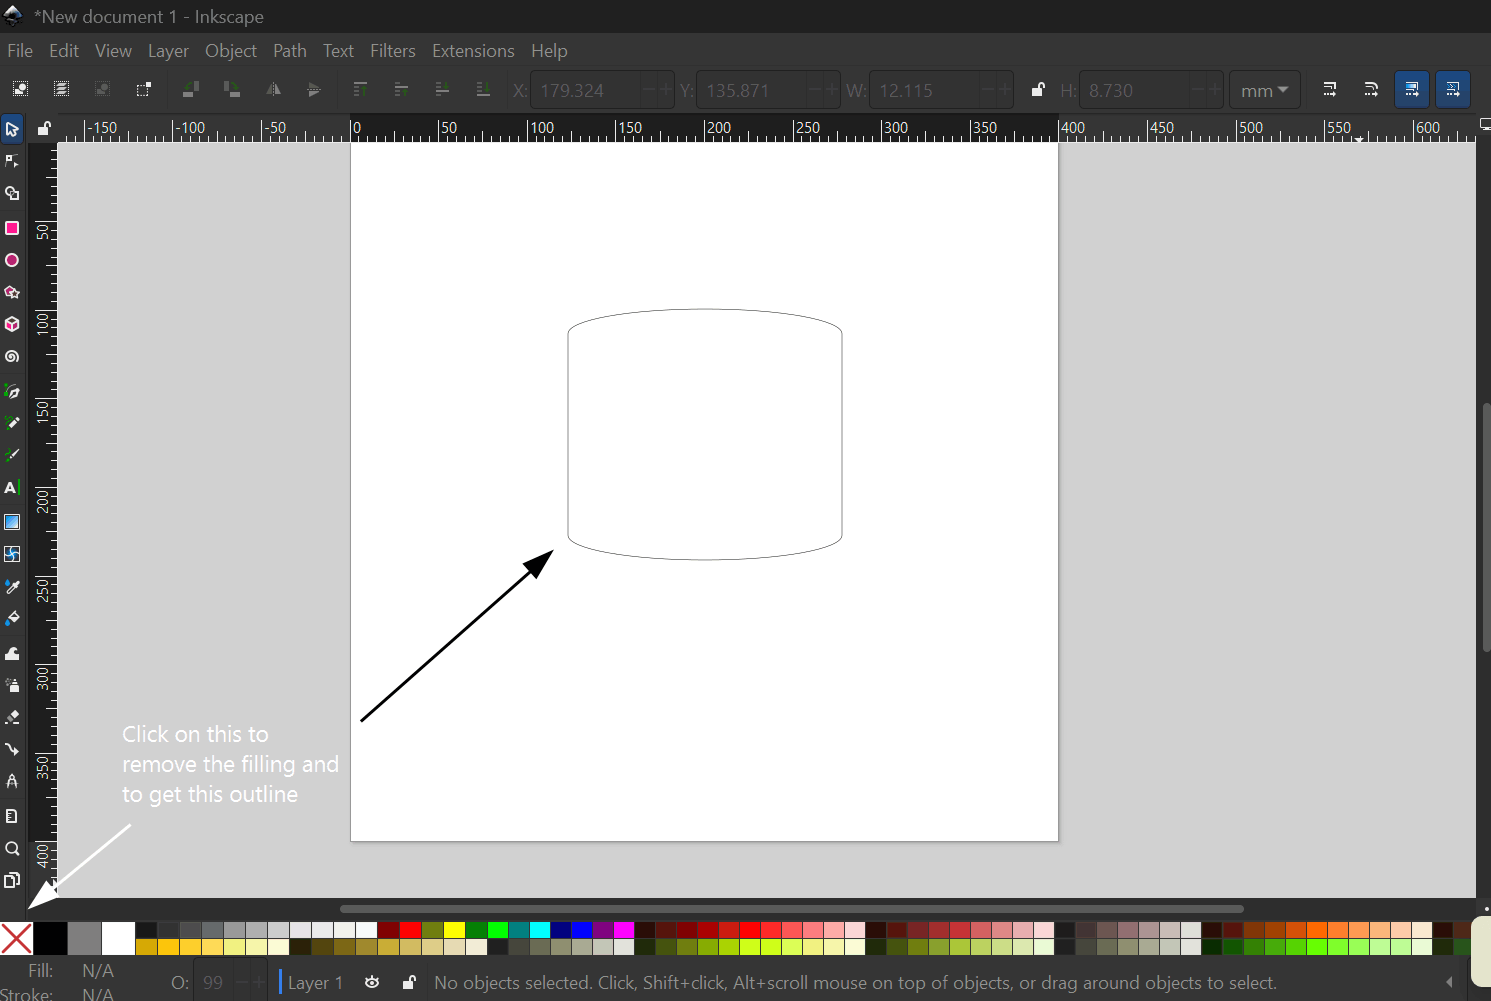Choose the Node editing tool

click(12, 161)
